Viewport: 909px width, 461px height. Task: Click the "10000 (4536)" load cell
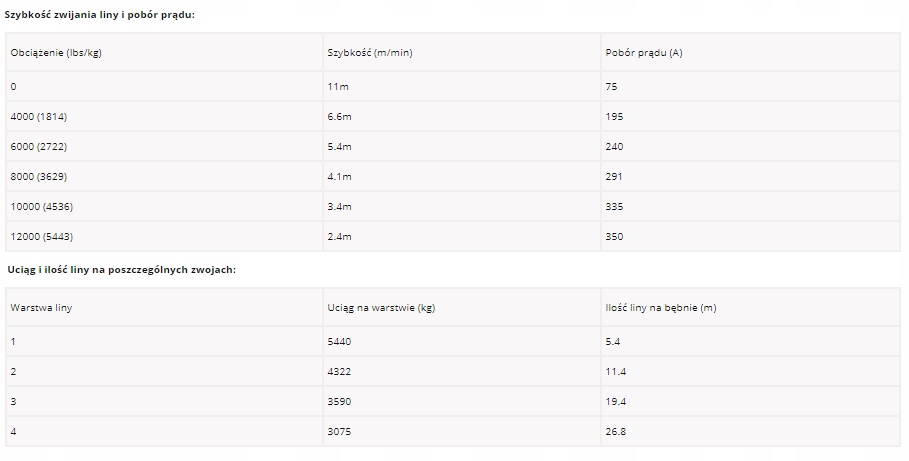pyautogui.click(x=41, y=207)
